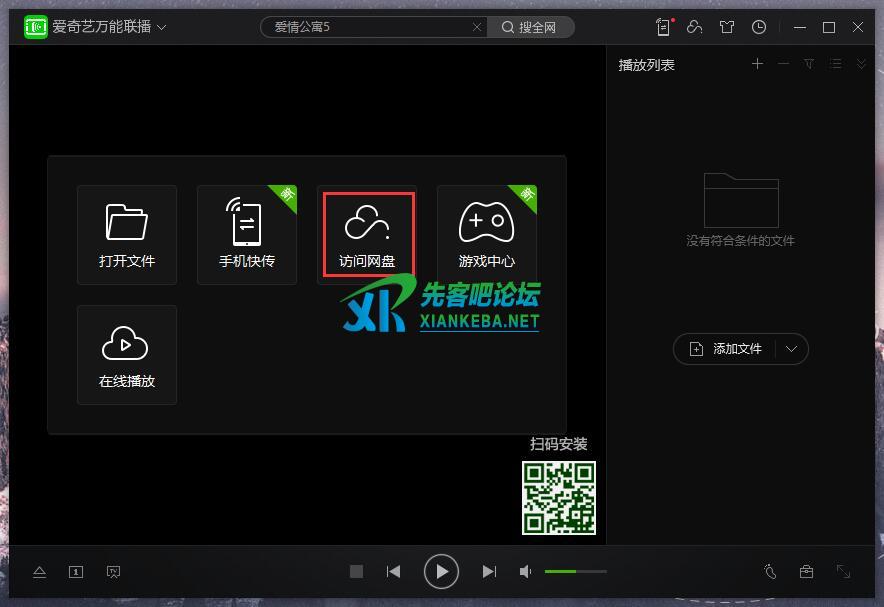This screenshot has width=884, height=607.
Task: Click the 搜全网 search button
Action: click(530, 27)
